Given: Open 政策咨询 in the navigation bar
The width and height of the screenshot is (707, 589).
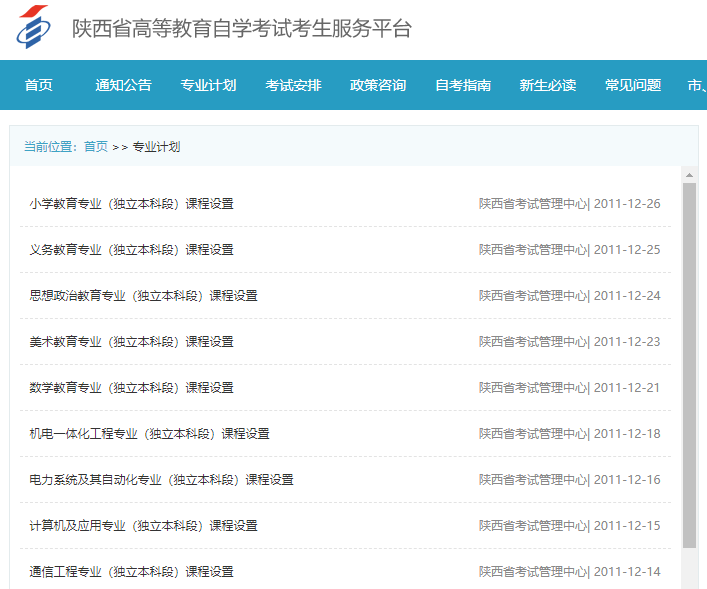Looking at the screenshot, I should [x=378, y=85].
